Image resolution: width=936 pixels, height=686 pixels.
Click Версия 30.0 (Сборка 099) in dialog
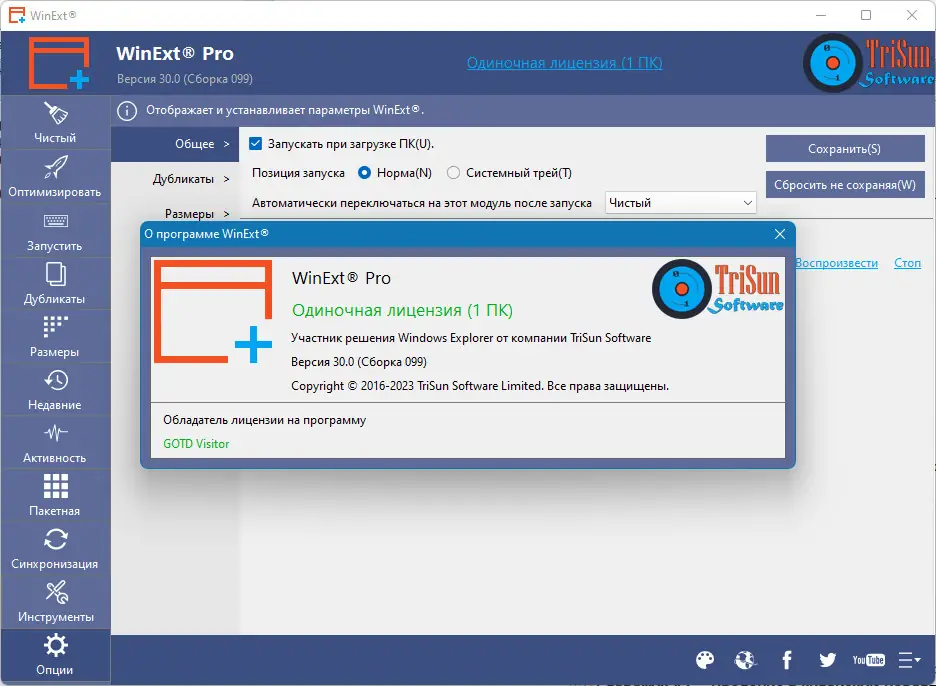(x=359, y=362)
